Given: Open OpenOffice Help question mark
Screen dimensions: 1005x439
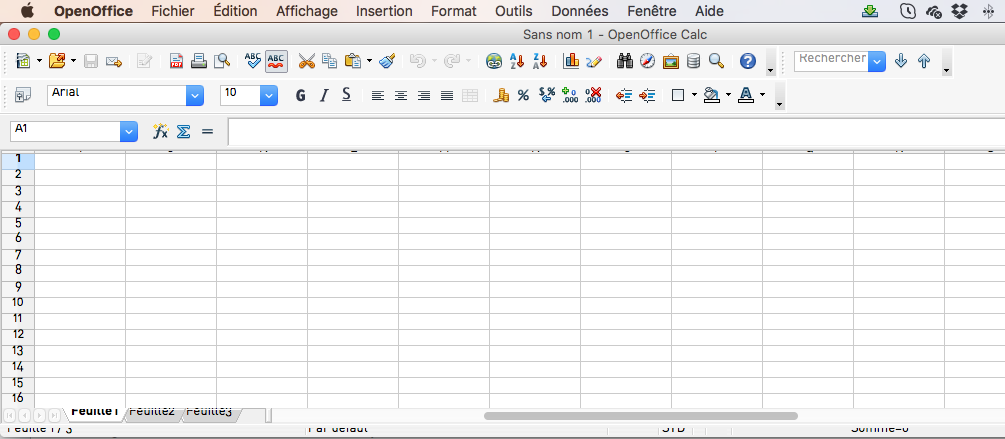Looking at the screenshot, I should (747, 62).
